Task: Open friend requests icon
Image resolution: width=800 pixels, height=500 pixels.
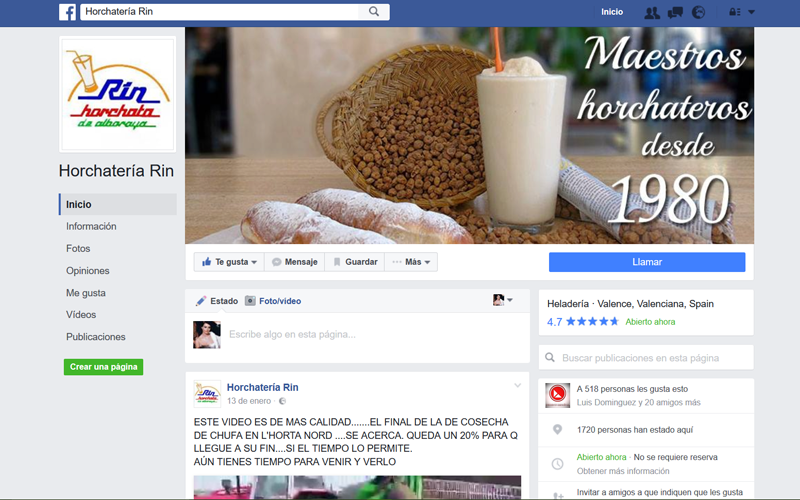Action: [652, 12]
